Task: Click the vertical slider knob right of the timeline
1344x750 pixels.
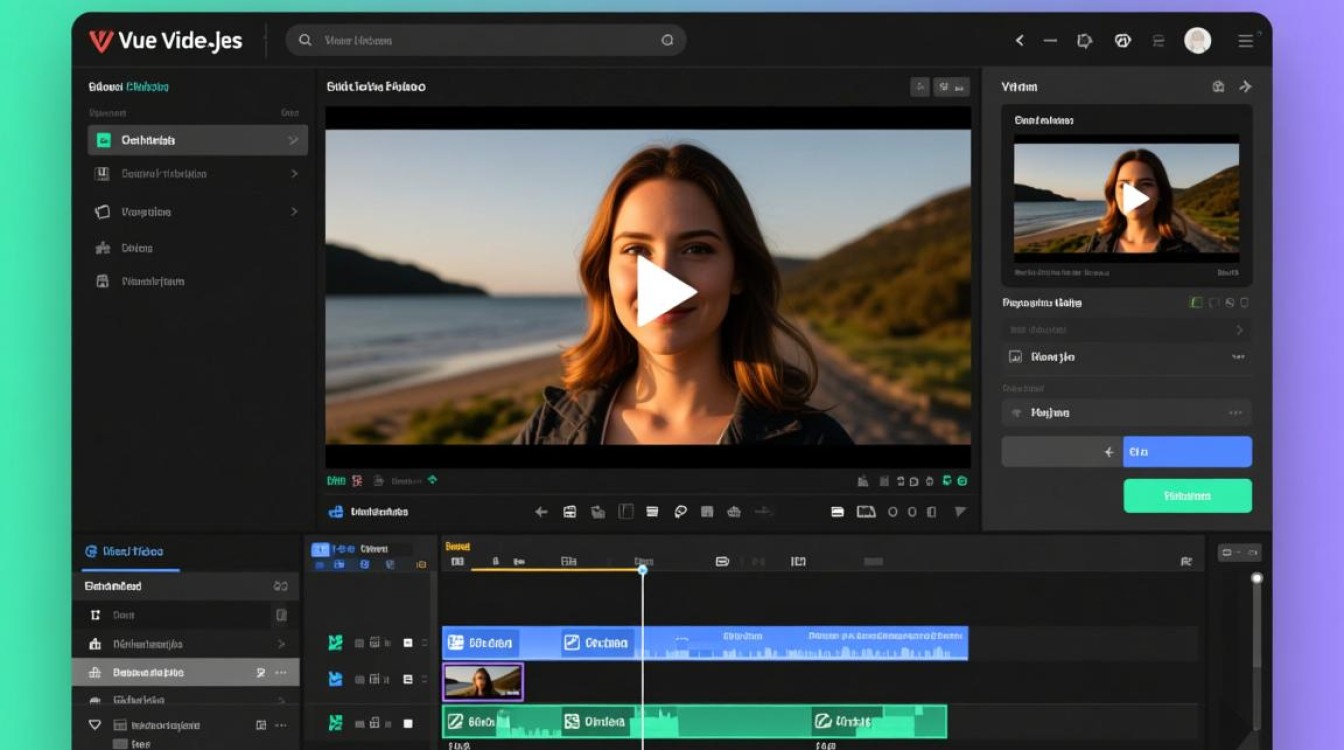Action: 1257,578
